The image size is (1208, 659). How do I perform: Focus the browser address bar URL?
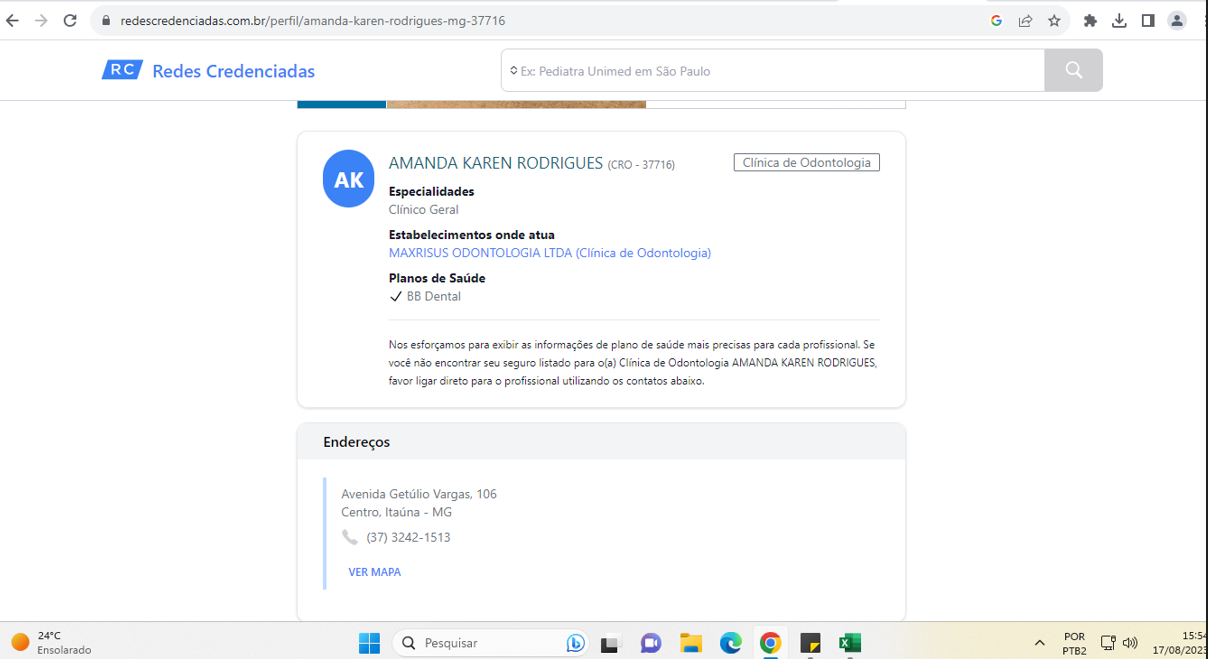312,20
